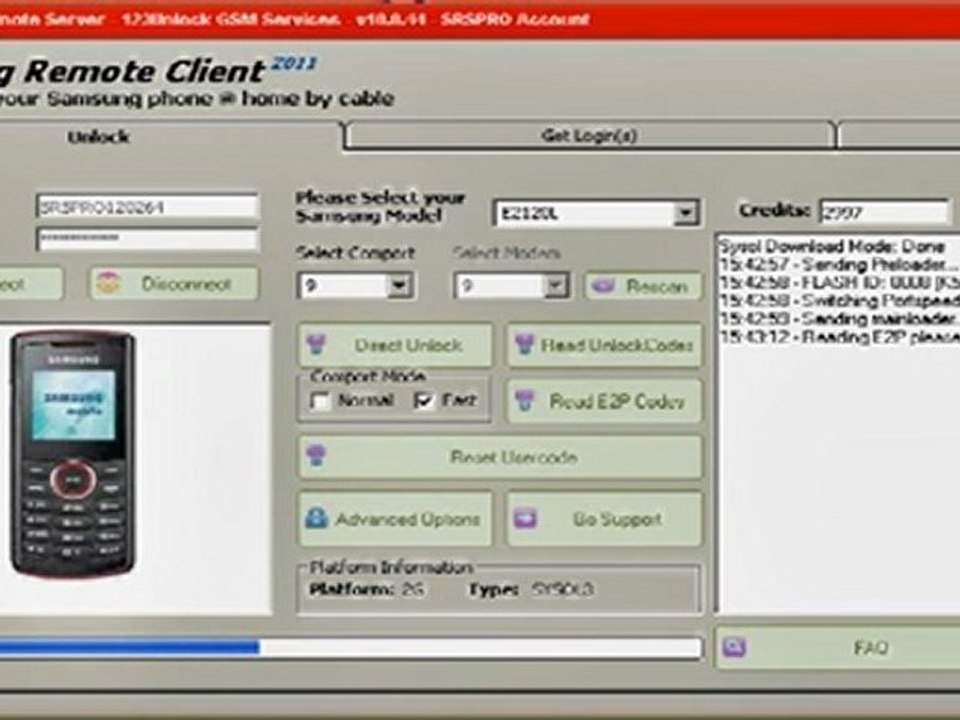This screenshot has width=960, height=720.
Task: Open Advanced Options
Action: pyautogui.click(x=395, y=519)
